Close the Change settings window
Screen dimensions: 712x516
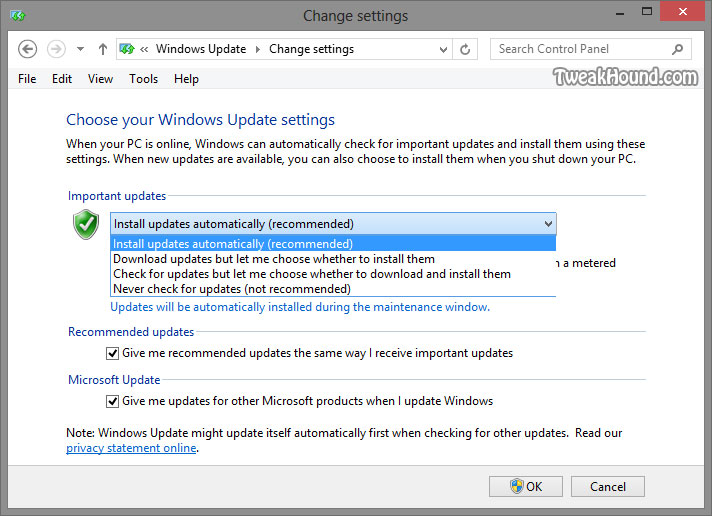pyautogui.click(x=682, y=11)
